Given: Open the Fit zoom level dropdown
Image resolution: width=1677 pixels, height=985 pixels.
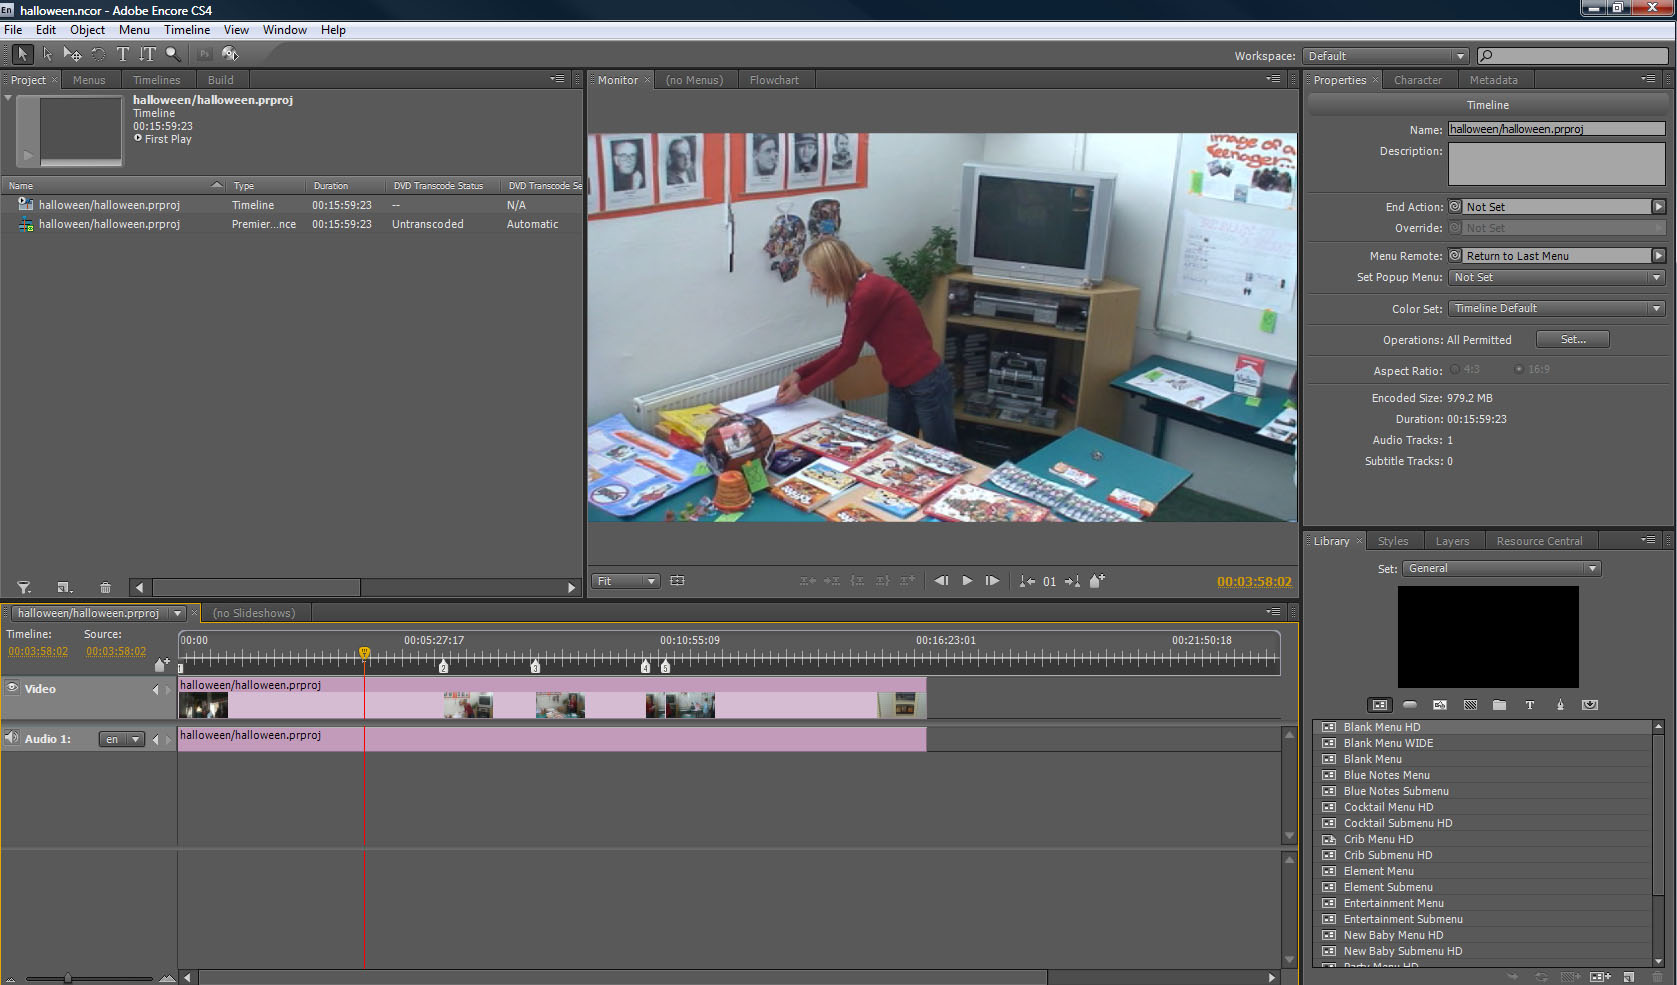Looking at the screenshot, I should point(626,581).
